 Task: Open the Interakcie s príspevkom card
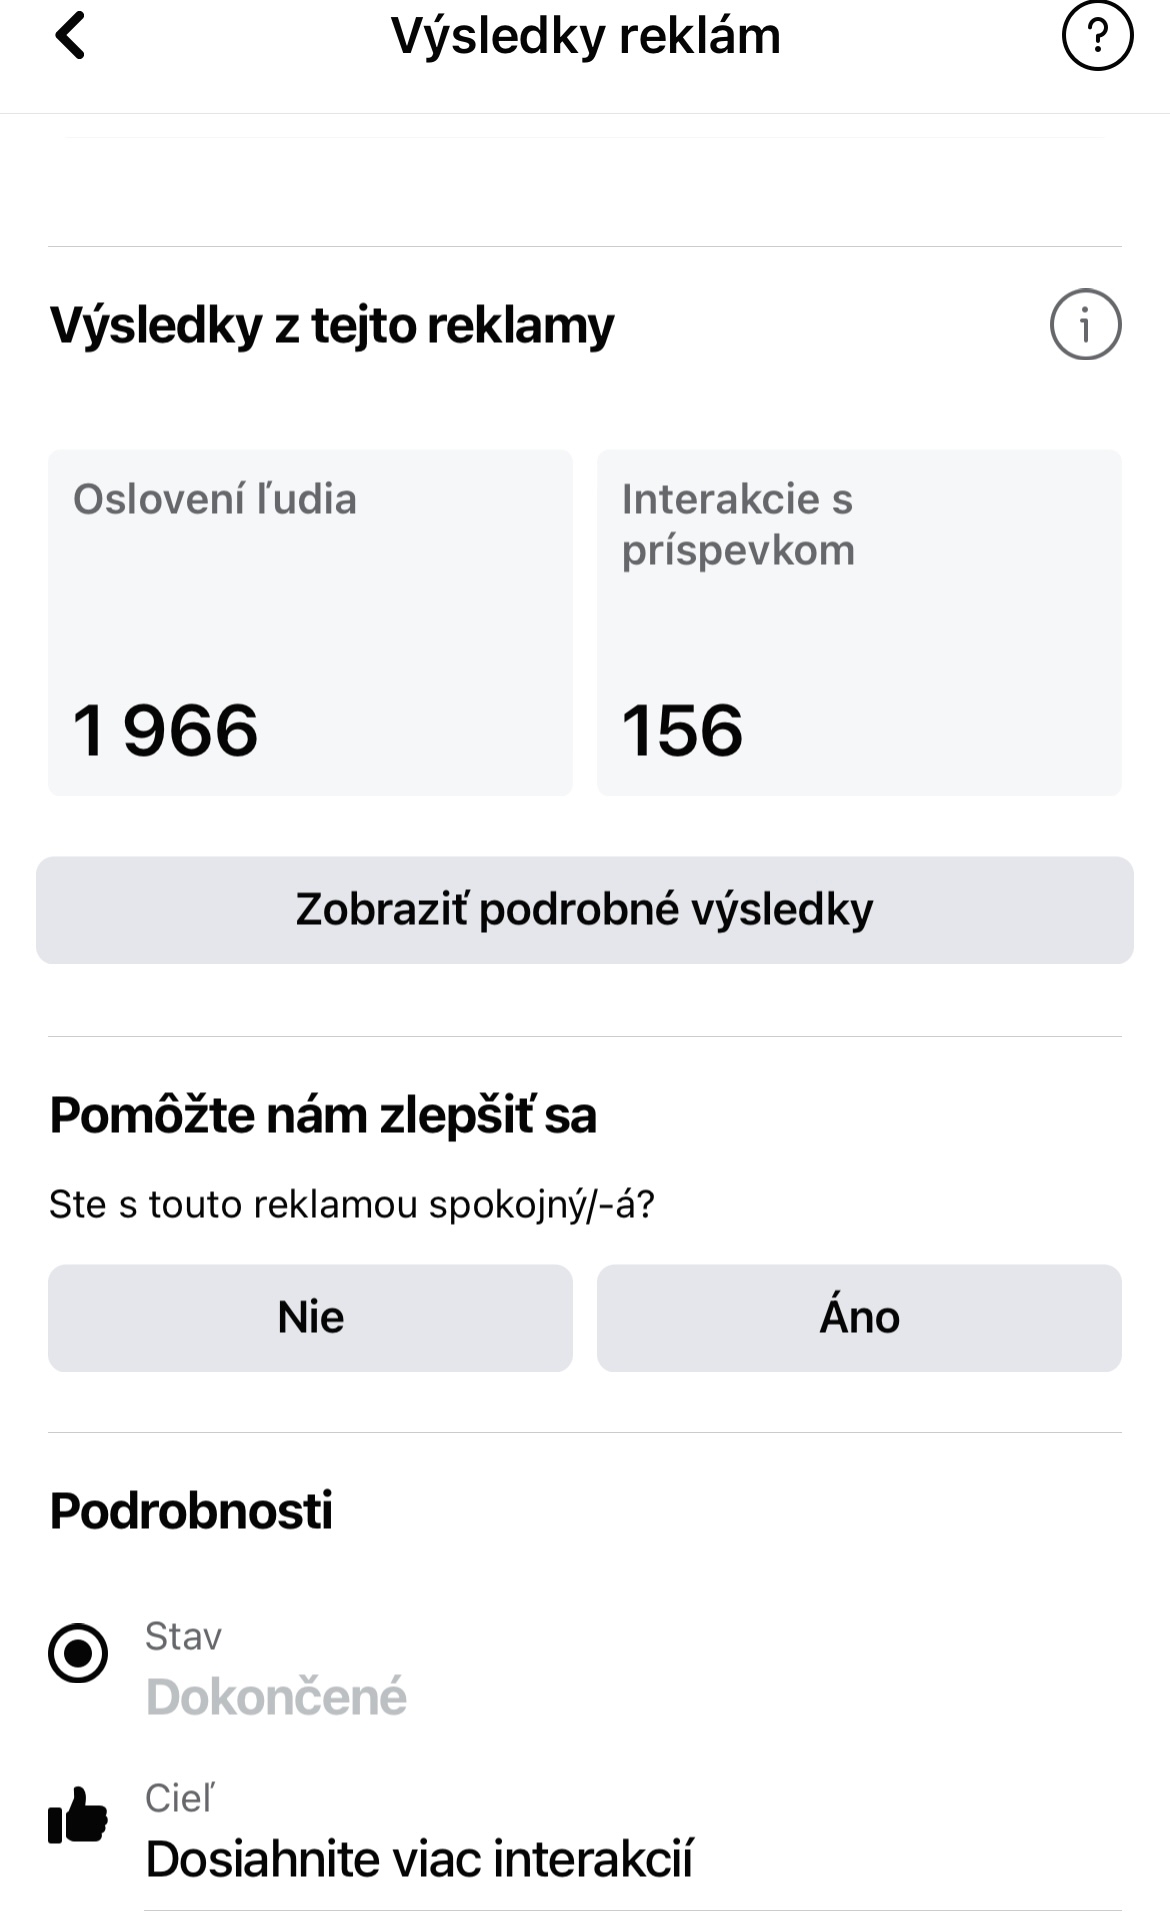859,623
